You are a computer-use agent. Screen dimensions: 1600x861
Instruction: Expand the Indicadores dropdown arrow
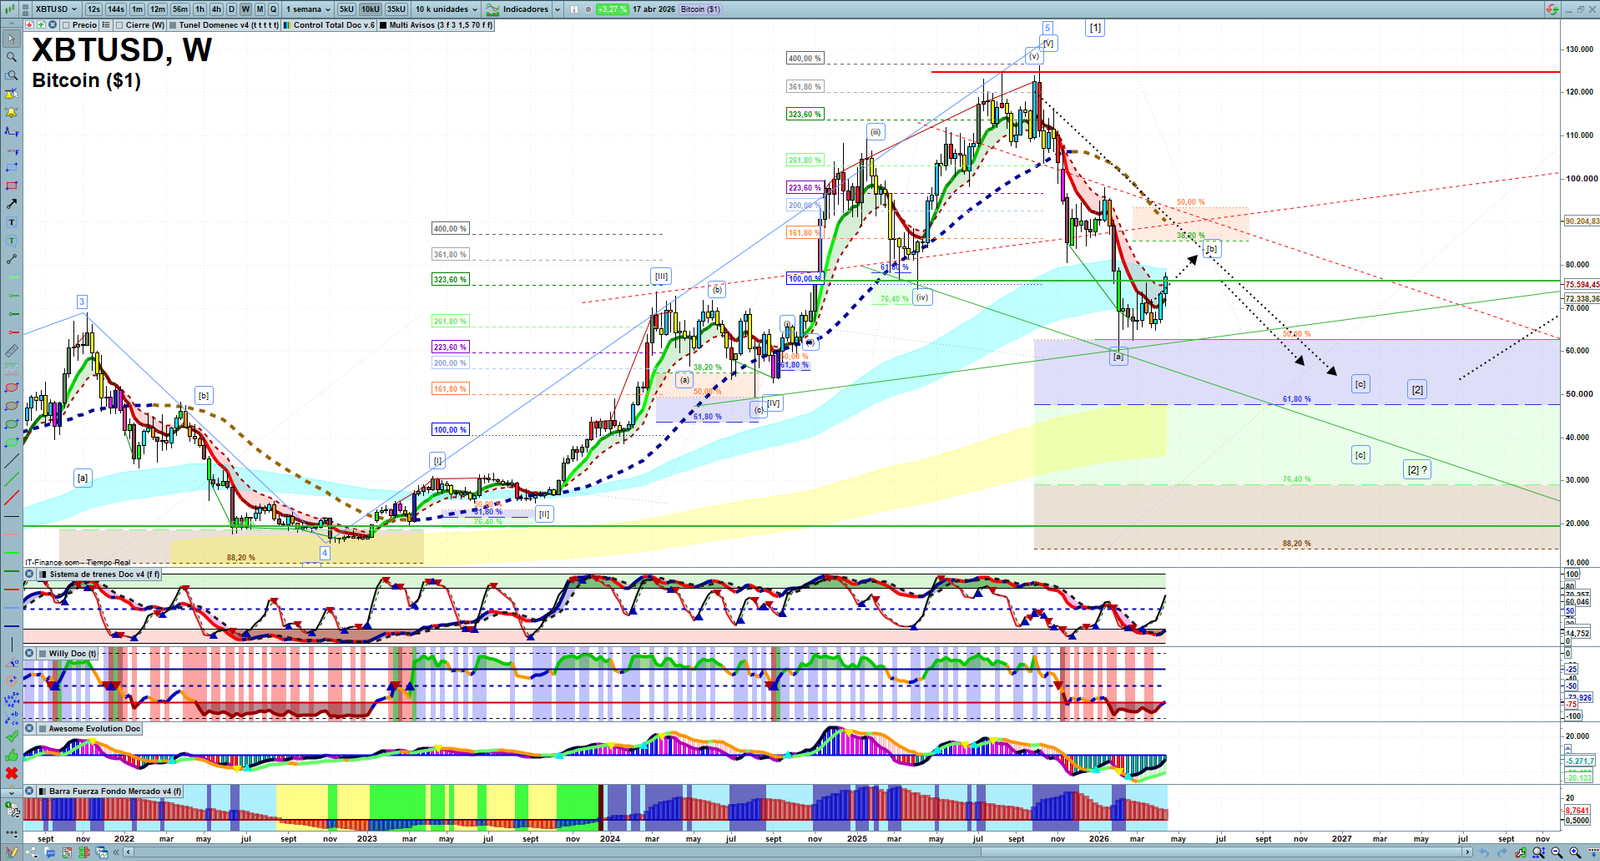point(557,9)
